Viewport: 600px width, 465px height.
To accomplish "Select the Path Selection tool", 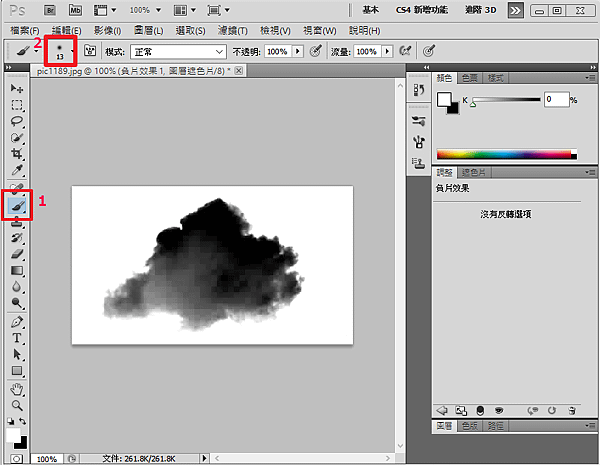I will pyautogui.click(x=17, y=354).
